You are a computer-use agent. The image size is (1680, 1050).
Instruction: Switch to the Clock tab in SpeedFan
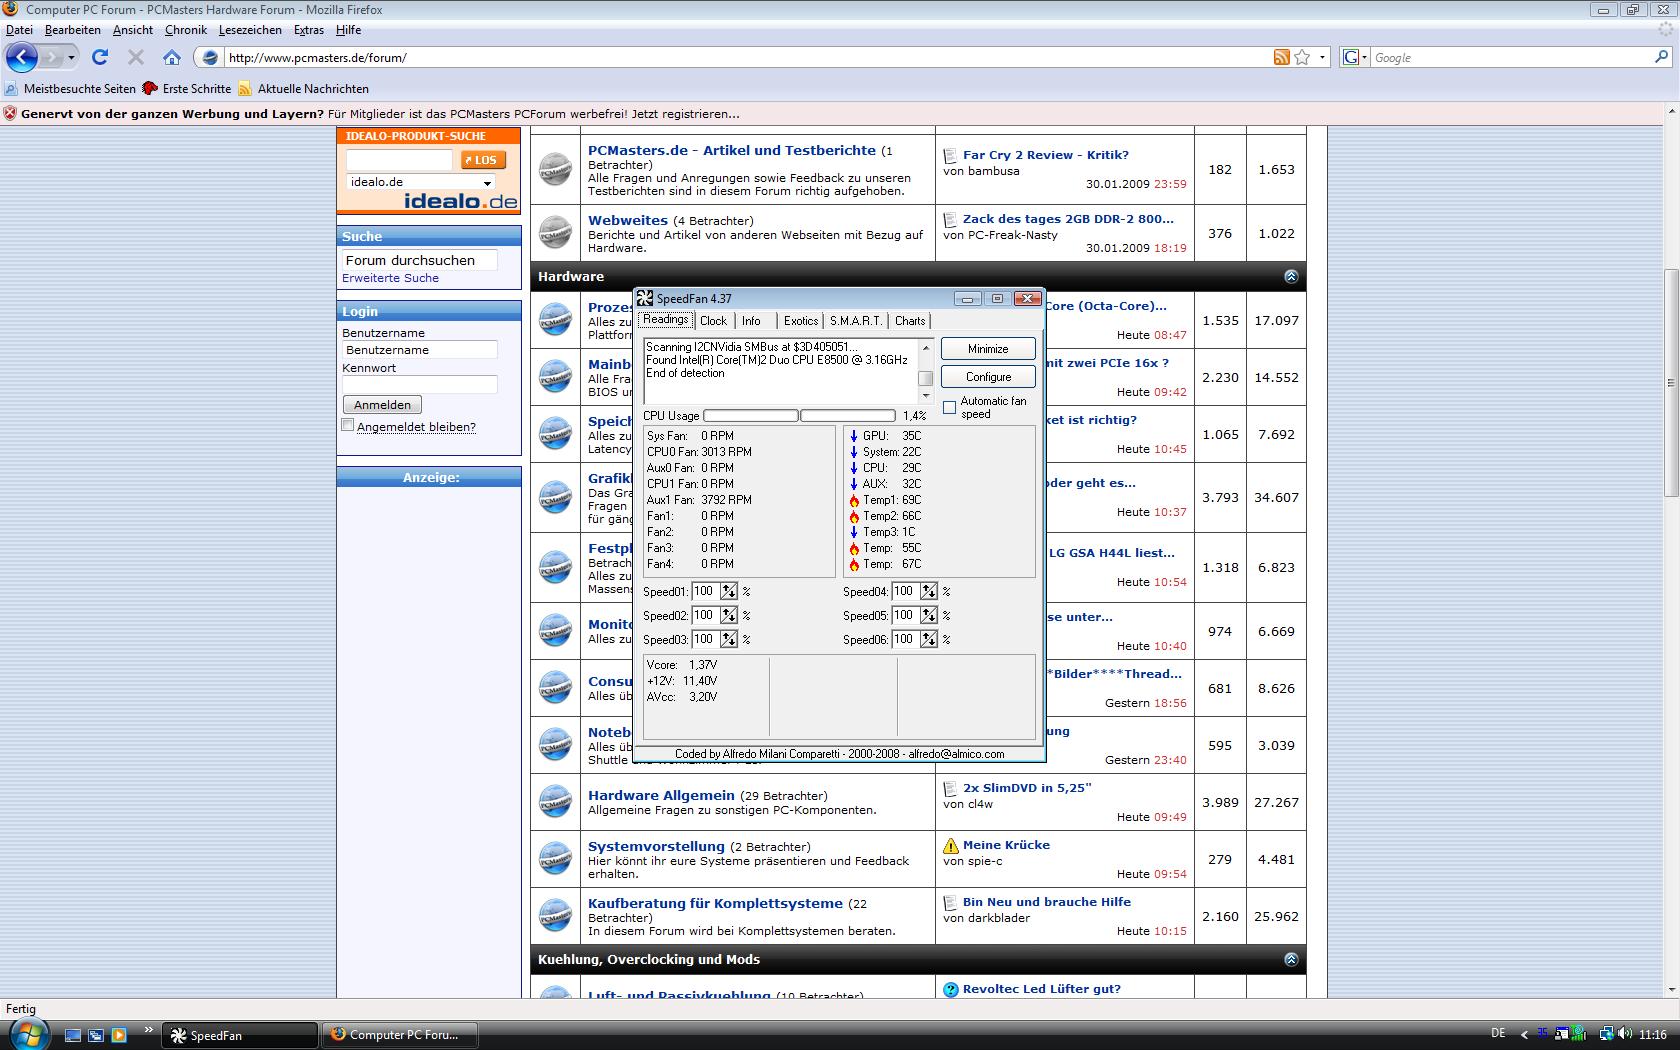(x=713, y=321)
